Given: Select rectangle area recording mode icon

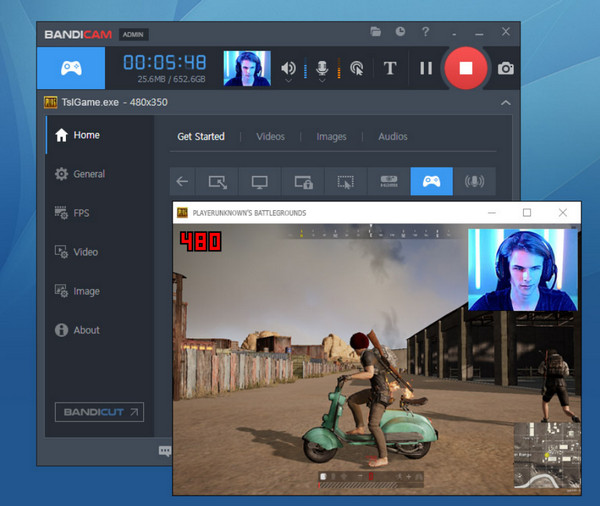Looking at the screenshot, I should point(217,181).
